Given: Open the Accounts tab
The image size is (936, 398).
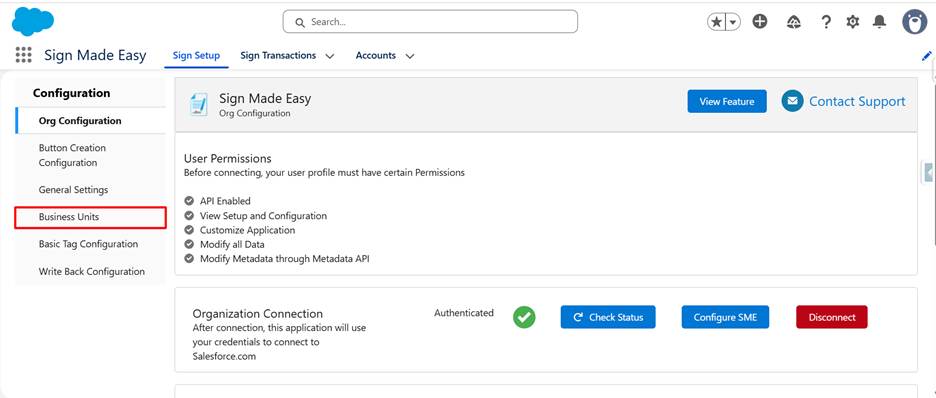Looking at the screenshot, I should [375, 55].
